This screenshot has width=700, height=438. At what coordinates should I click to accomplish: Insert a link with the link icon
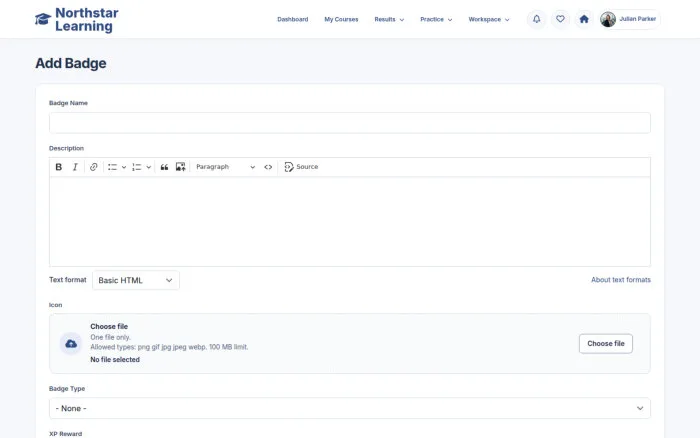(93, 167)
